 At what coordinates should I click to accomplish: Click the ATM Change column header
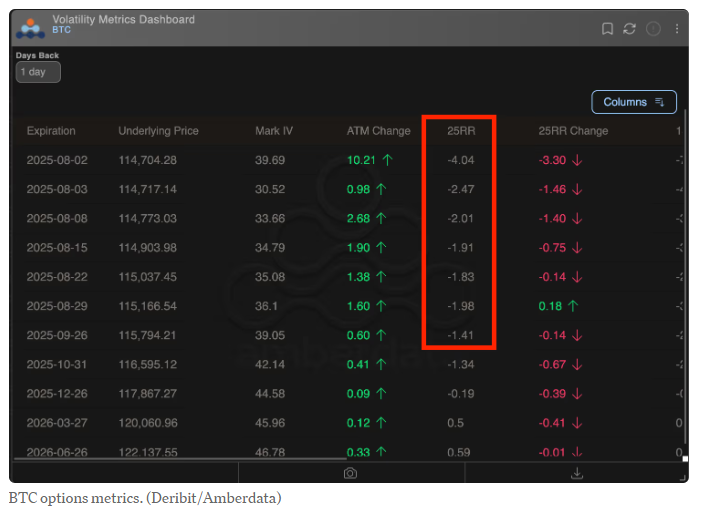click(x=378, y=131)
